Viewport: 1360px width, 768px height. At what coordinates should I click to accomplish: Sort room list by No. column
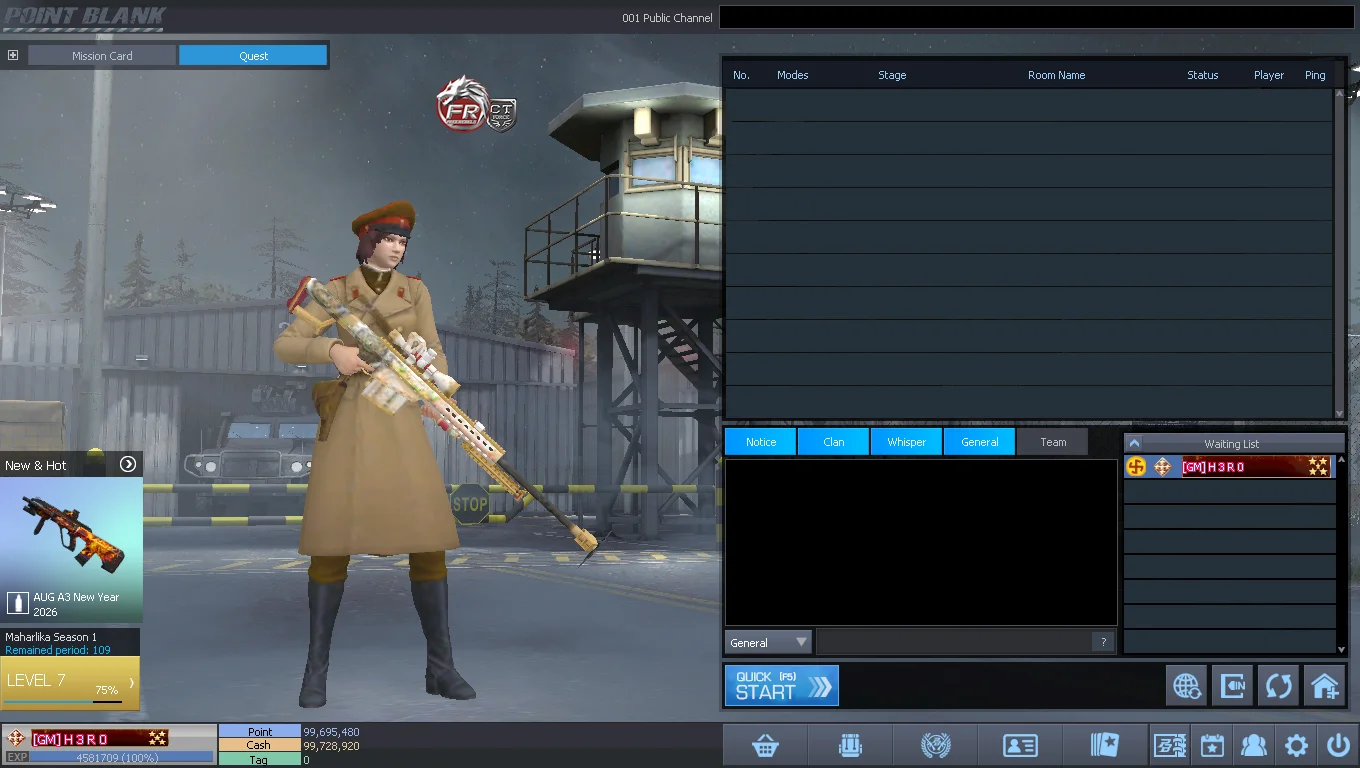pyautogui.click(x=741, y=75)
